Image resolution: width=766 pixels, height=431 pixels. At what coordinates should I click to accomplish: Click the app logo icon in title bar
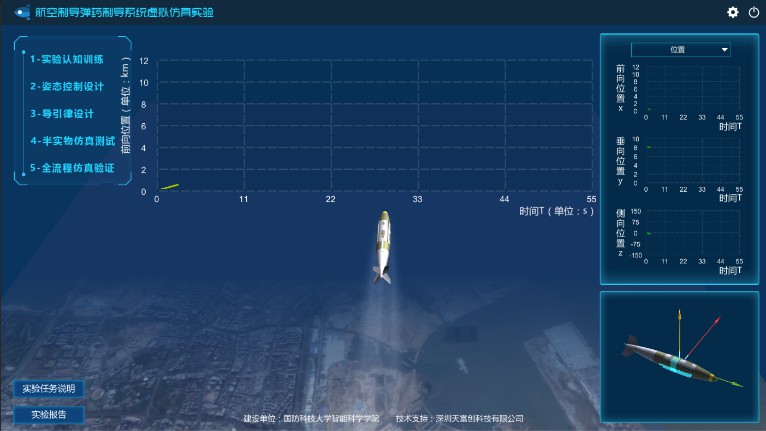click(22, 12)
